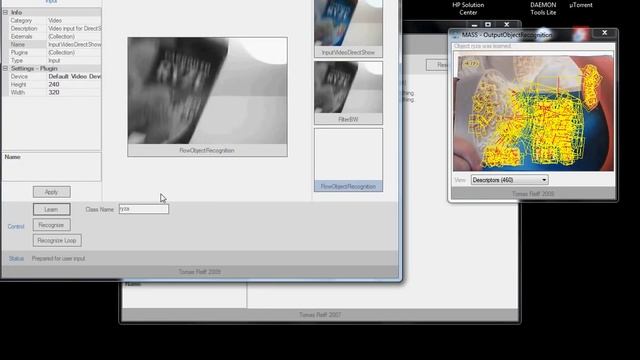Click the Apply button
The height and width of the screenshot is (360, 640).
pyautogui.click(x=51, y=192)
